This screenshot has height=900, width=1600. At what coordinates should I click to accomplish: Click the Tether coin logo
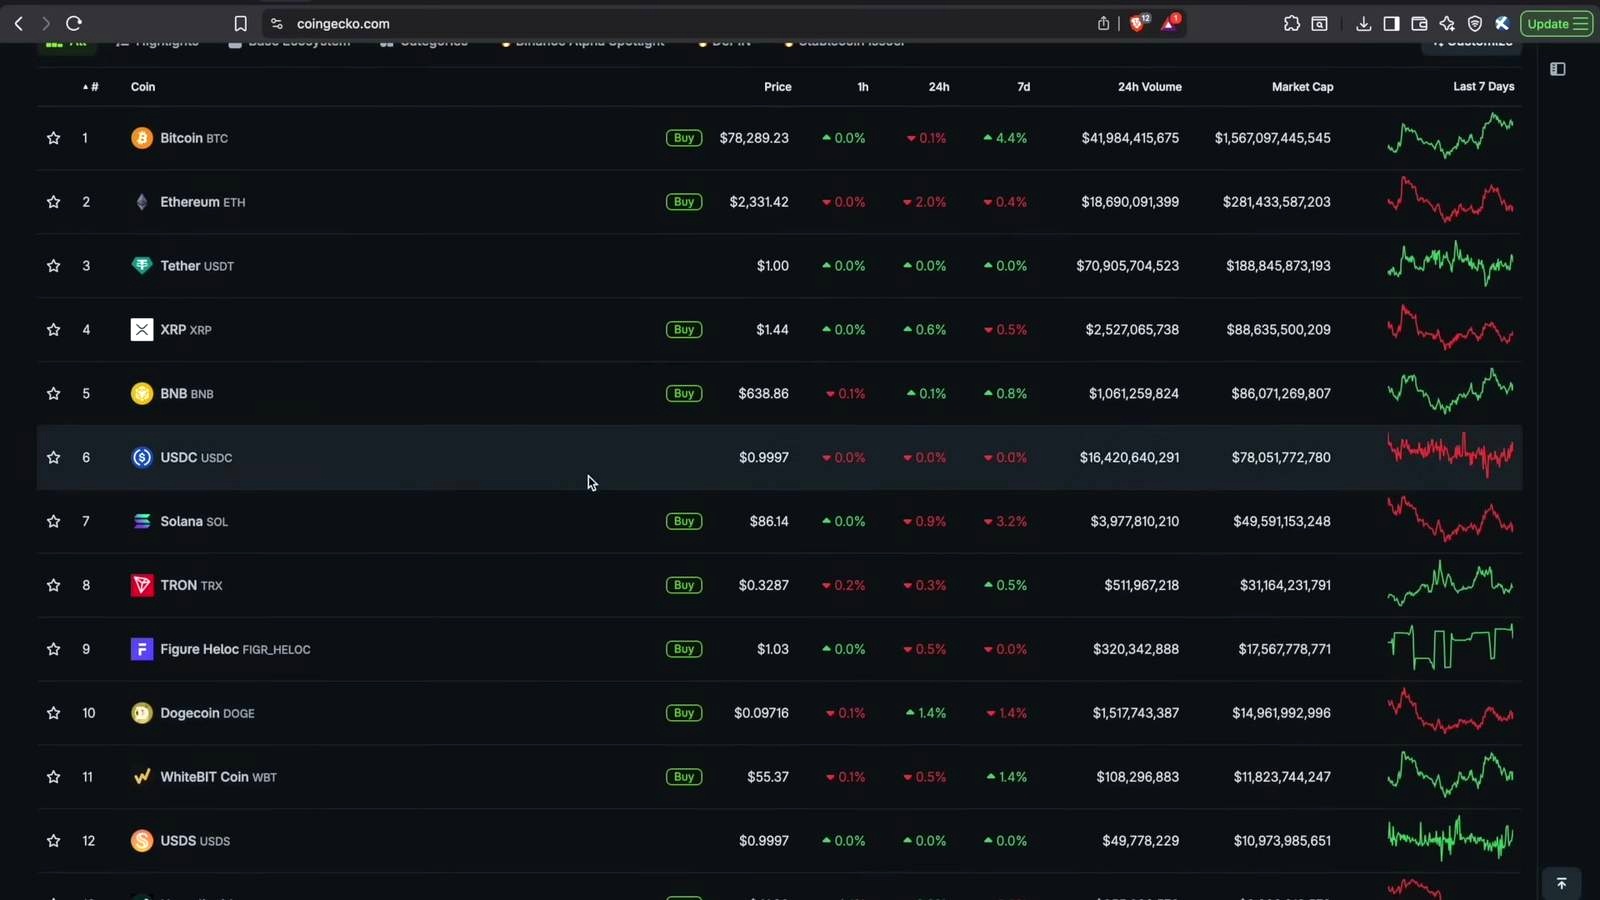click(142, 266)
